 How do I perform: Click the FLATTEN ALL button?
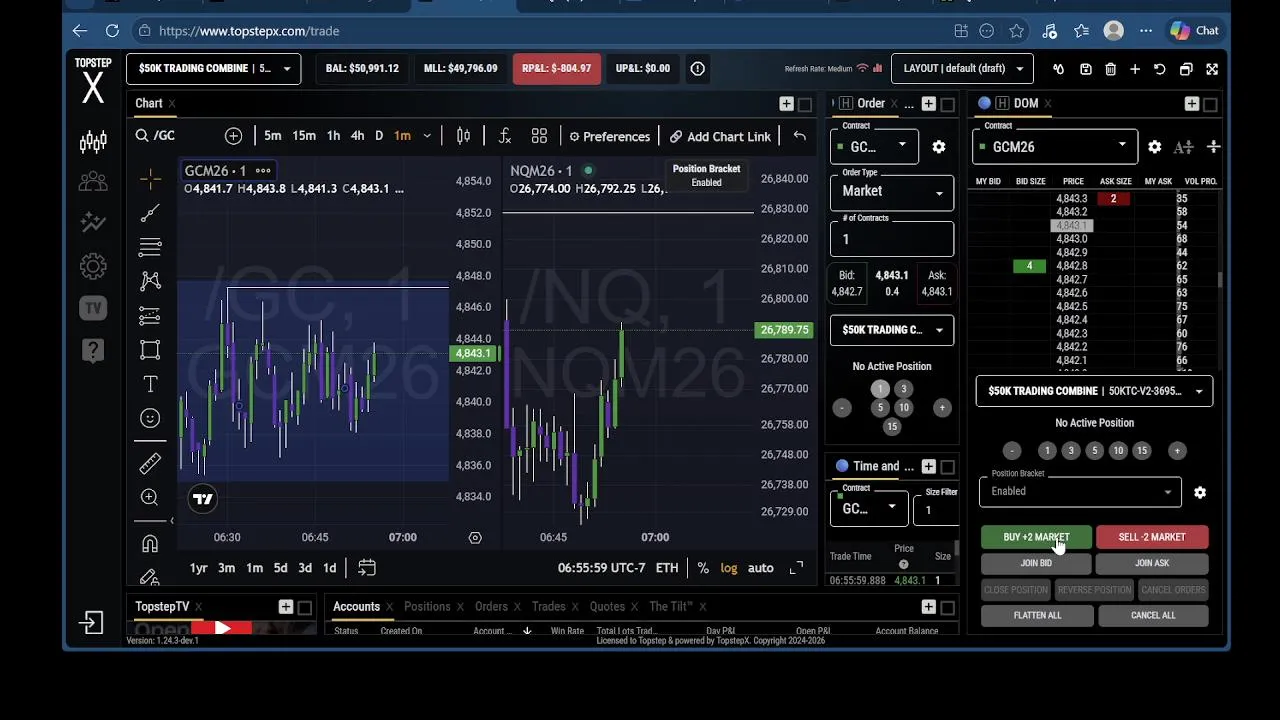click(x=1037, y=616)
